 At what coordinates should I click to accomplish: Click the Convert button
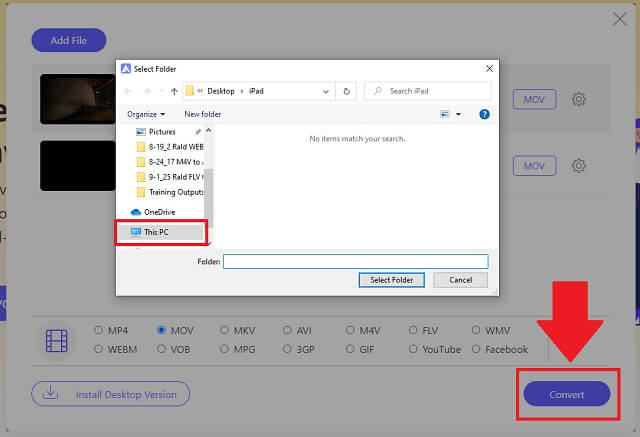(x=567, y=394)
